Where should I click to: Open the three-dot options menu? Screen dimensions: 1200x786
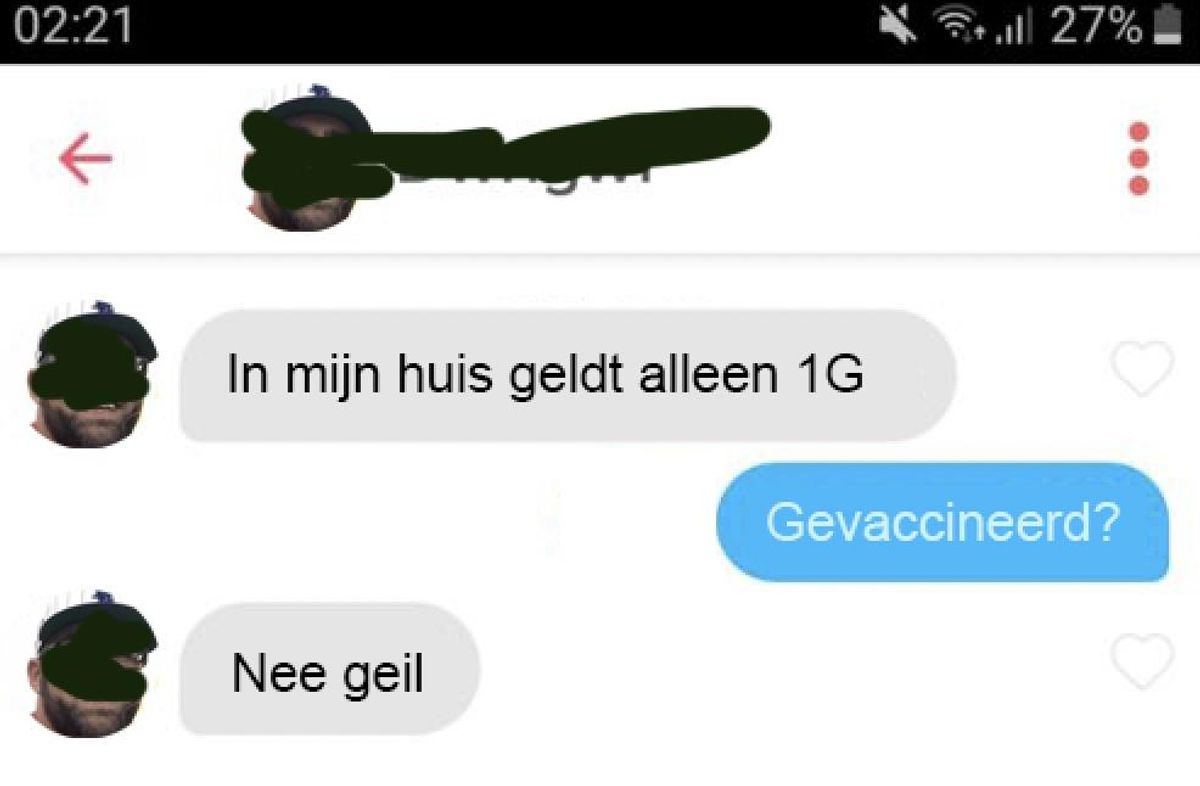coord(1138,158)
